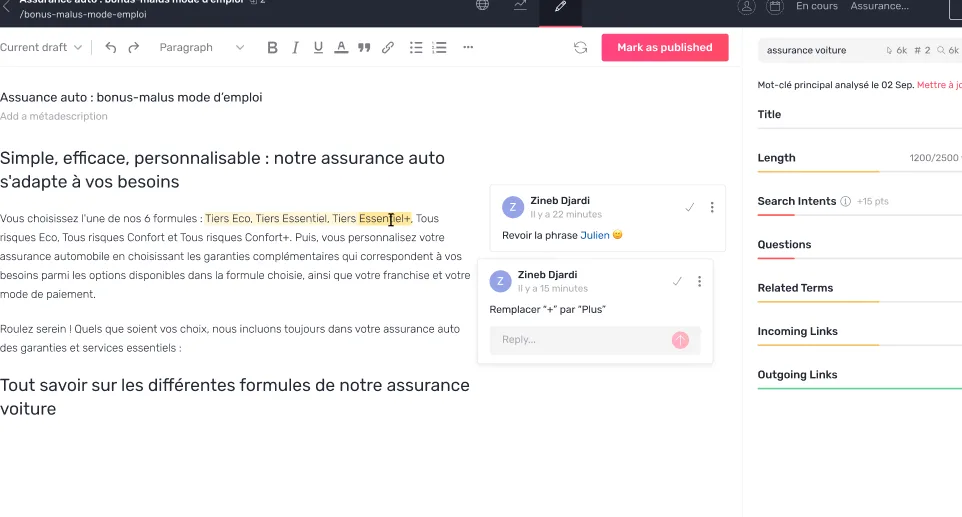Screen dimensions: 962x517
Task: Resolve the Remplacer "+" par "Plus" comment
Action: click(677, 281)
